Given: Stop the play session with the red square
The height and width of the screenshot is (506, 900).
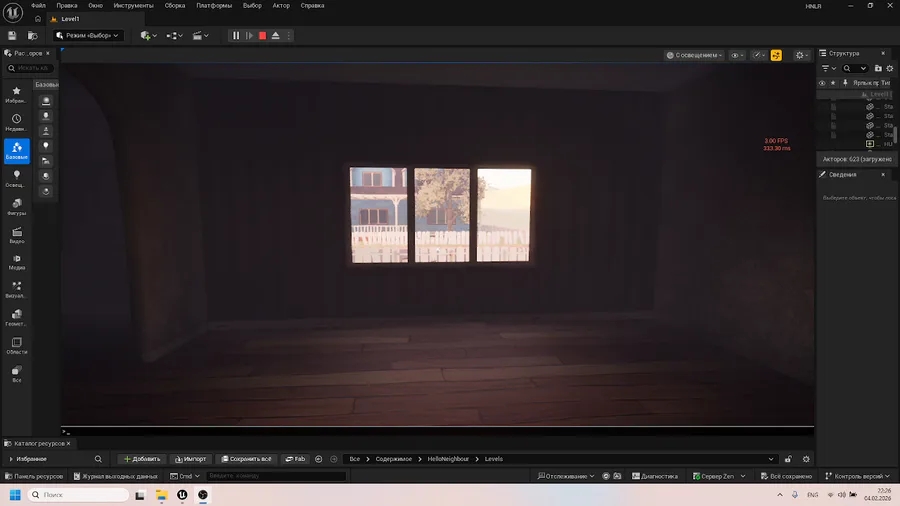Looking at the screenshot, I should click(x=262, y=36).
